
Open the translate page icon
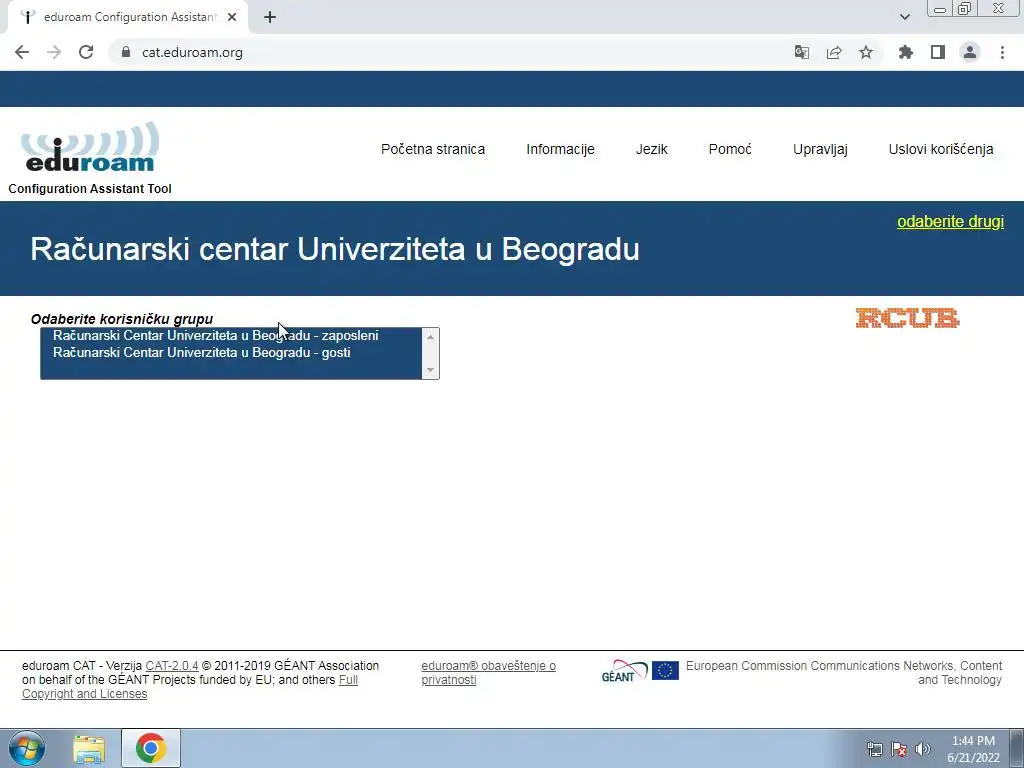tap(801, 52)
